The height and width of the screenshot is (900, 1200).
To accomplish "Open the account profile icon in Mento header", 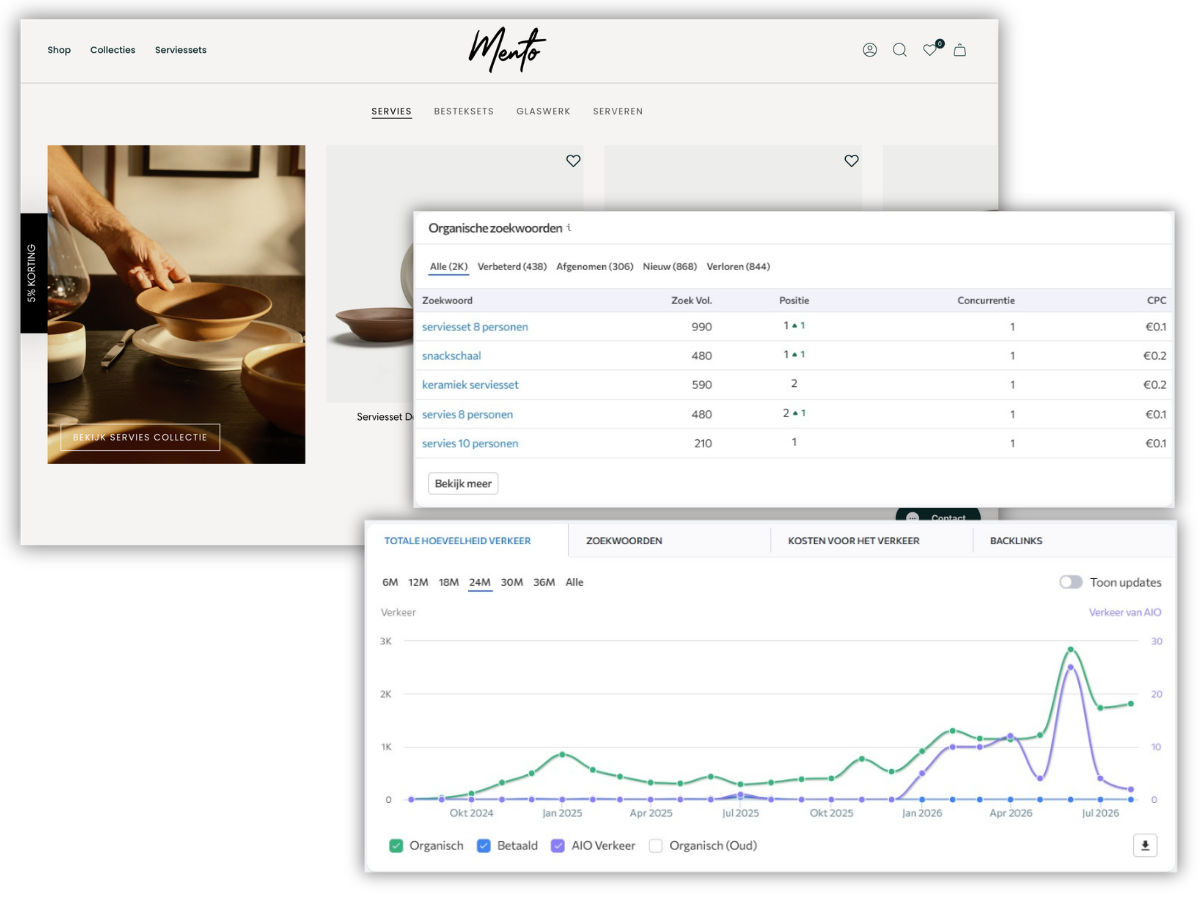I will [x=870, y=50].
